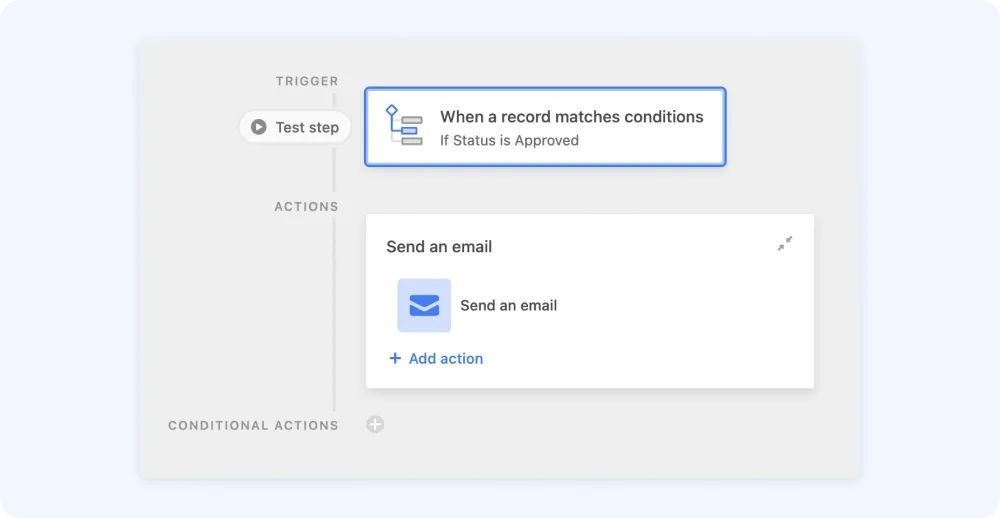Screen dimensions: 1000x518
Task: Click empty space inside the Send an email card
Action: [676, 319]
